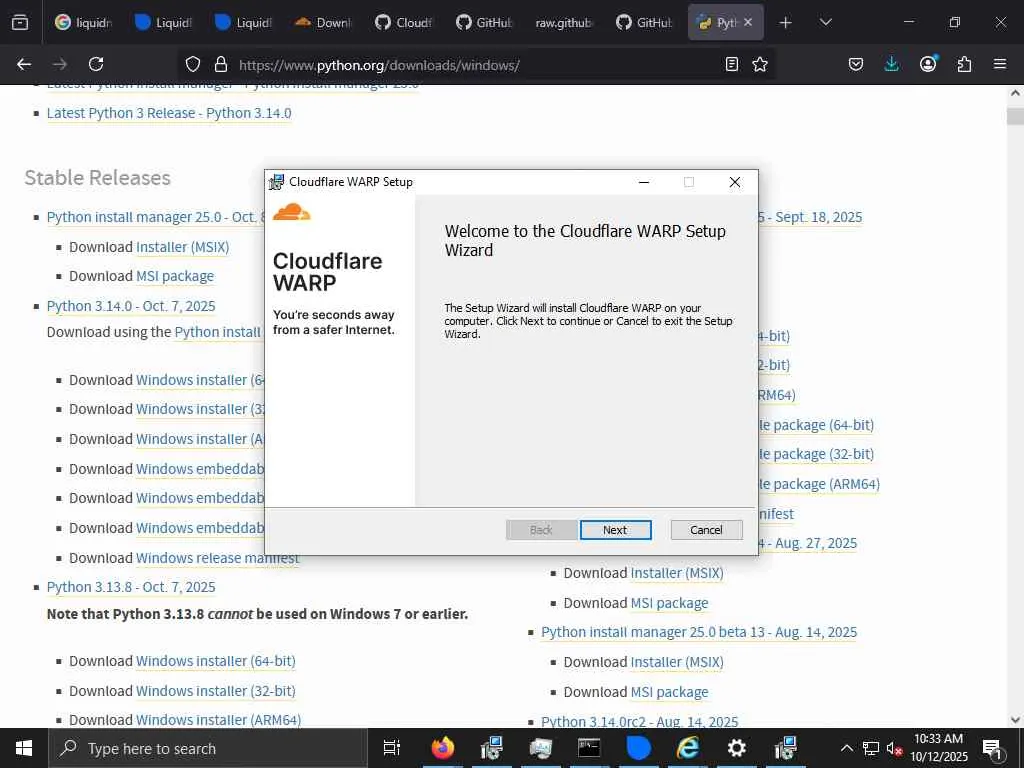The width and height of the screenshot is (1024, 768).
Task: Open the blue shield app taskbar icon
Action: (638, 748)
